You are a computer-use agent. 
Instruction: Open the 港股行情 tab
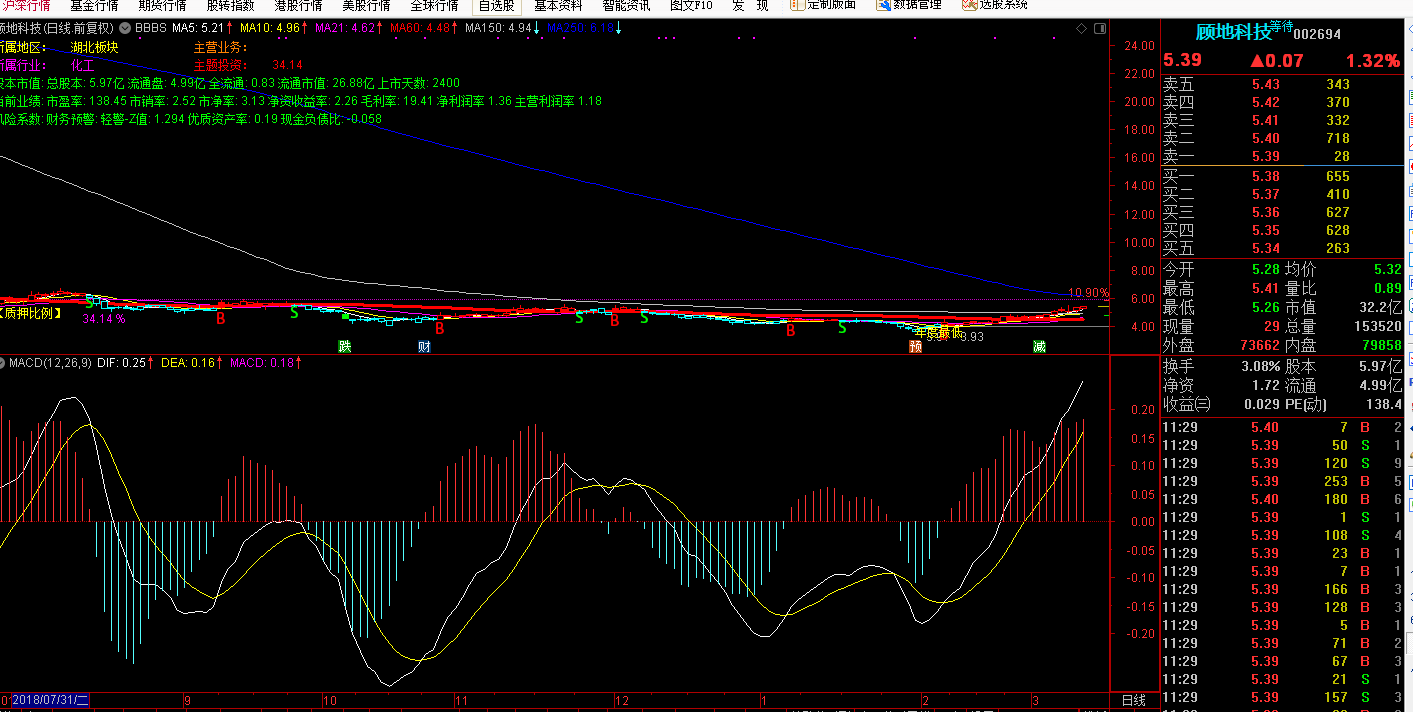pos(298,5)
